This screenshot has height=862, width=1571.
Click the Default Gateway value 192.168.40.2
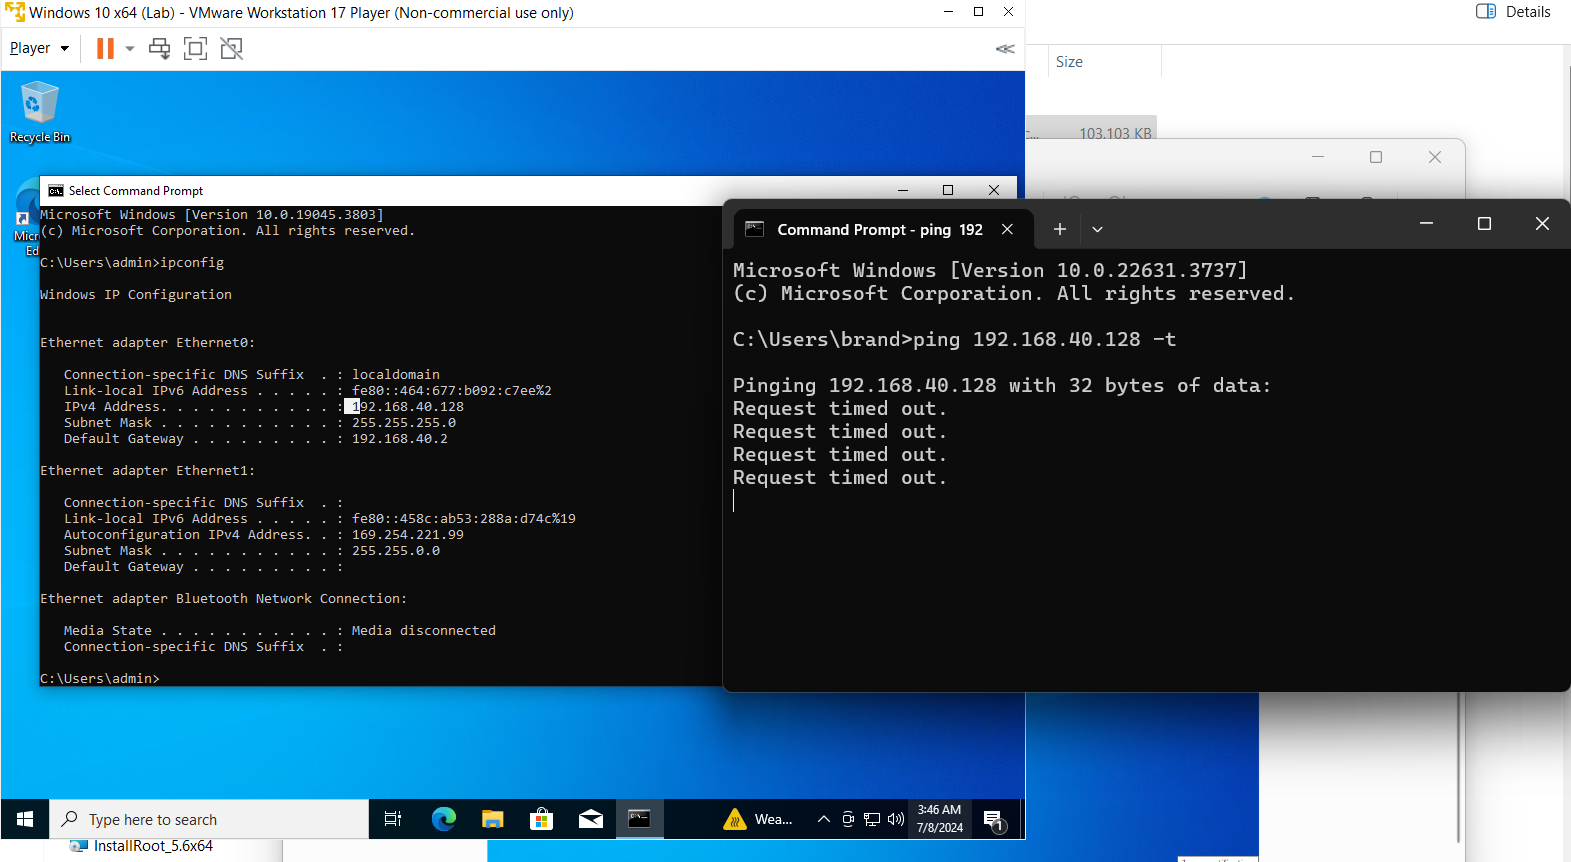[400, 439]
